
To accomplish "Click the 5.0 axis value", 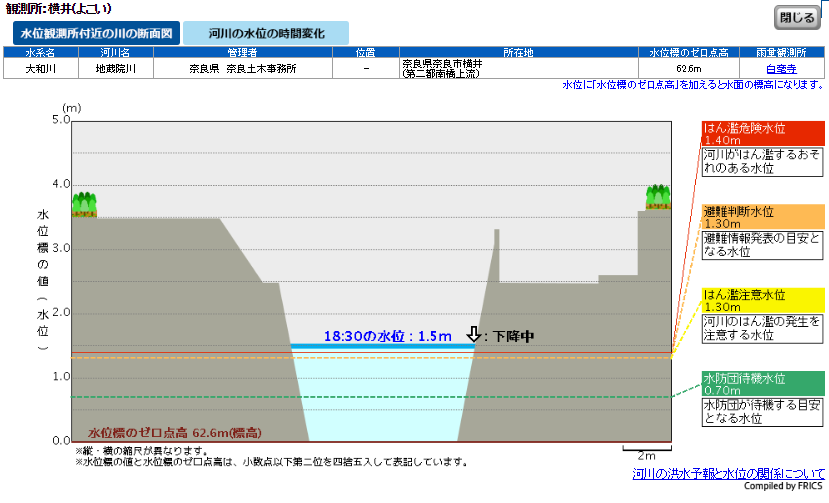I will [x=61, y=120].
